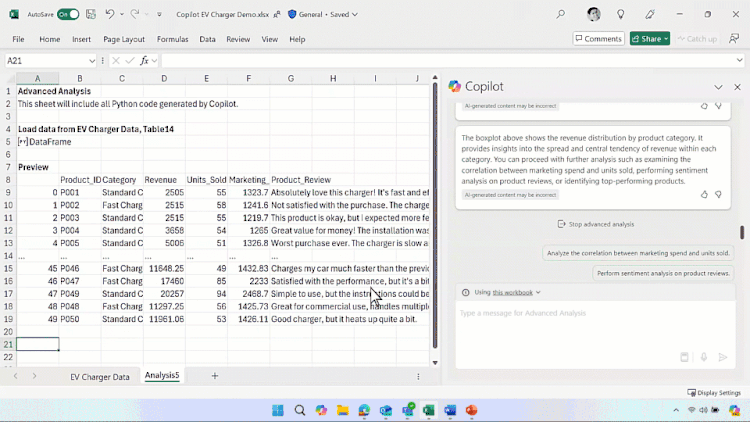Click the Insert Function fx icon
The width and height of the screenshot is (750, 422).
click(x=144, y=61)
